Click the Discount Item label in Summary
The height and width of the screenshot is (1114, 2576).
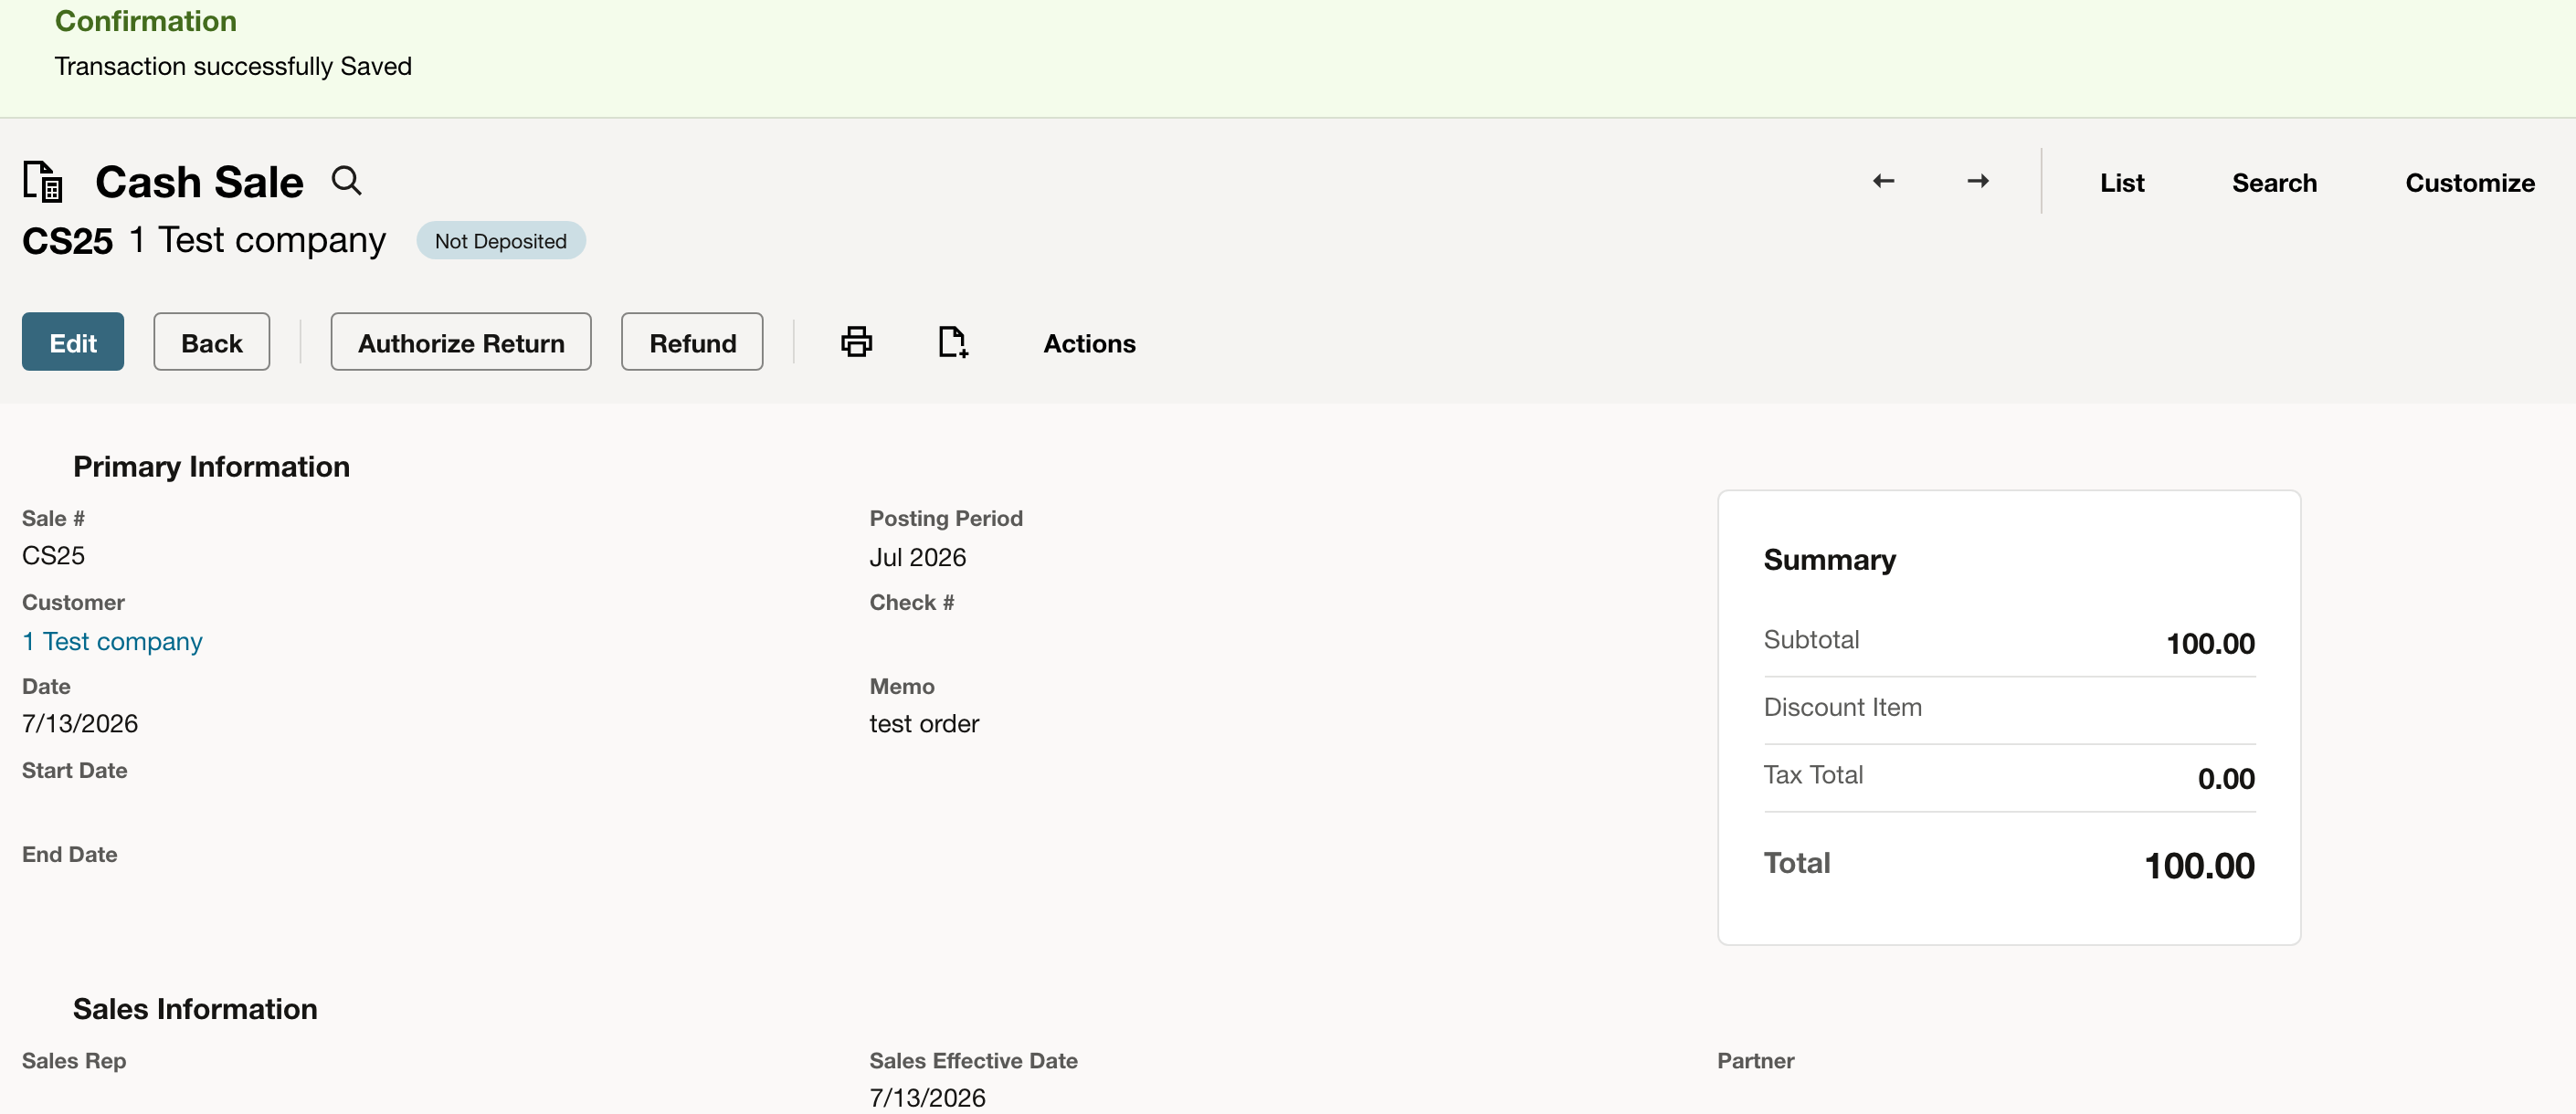coord(1842,707)
